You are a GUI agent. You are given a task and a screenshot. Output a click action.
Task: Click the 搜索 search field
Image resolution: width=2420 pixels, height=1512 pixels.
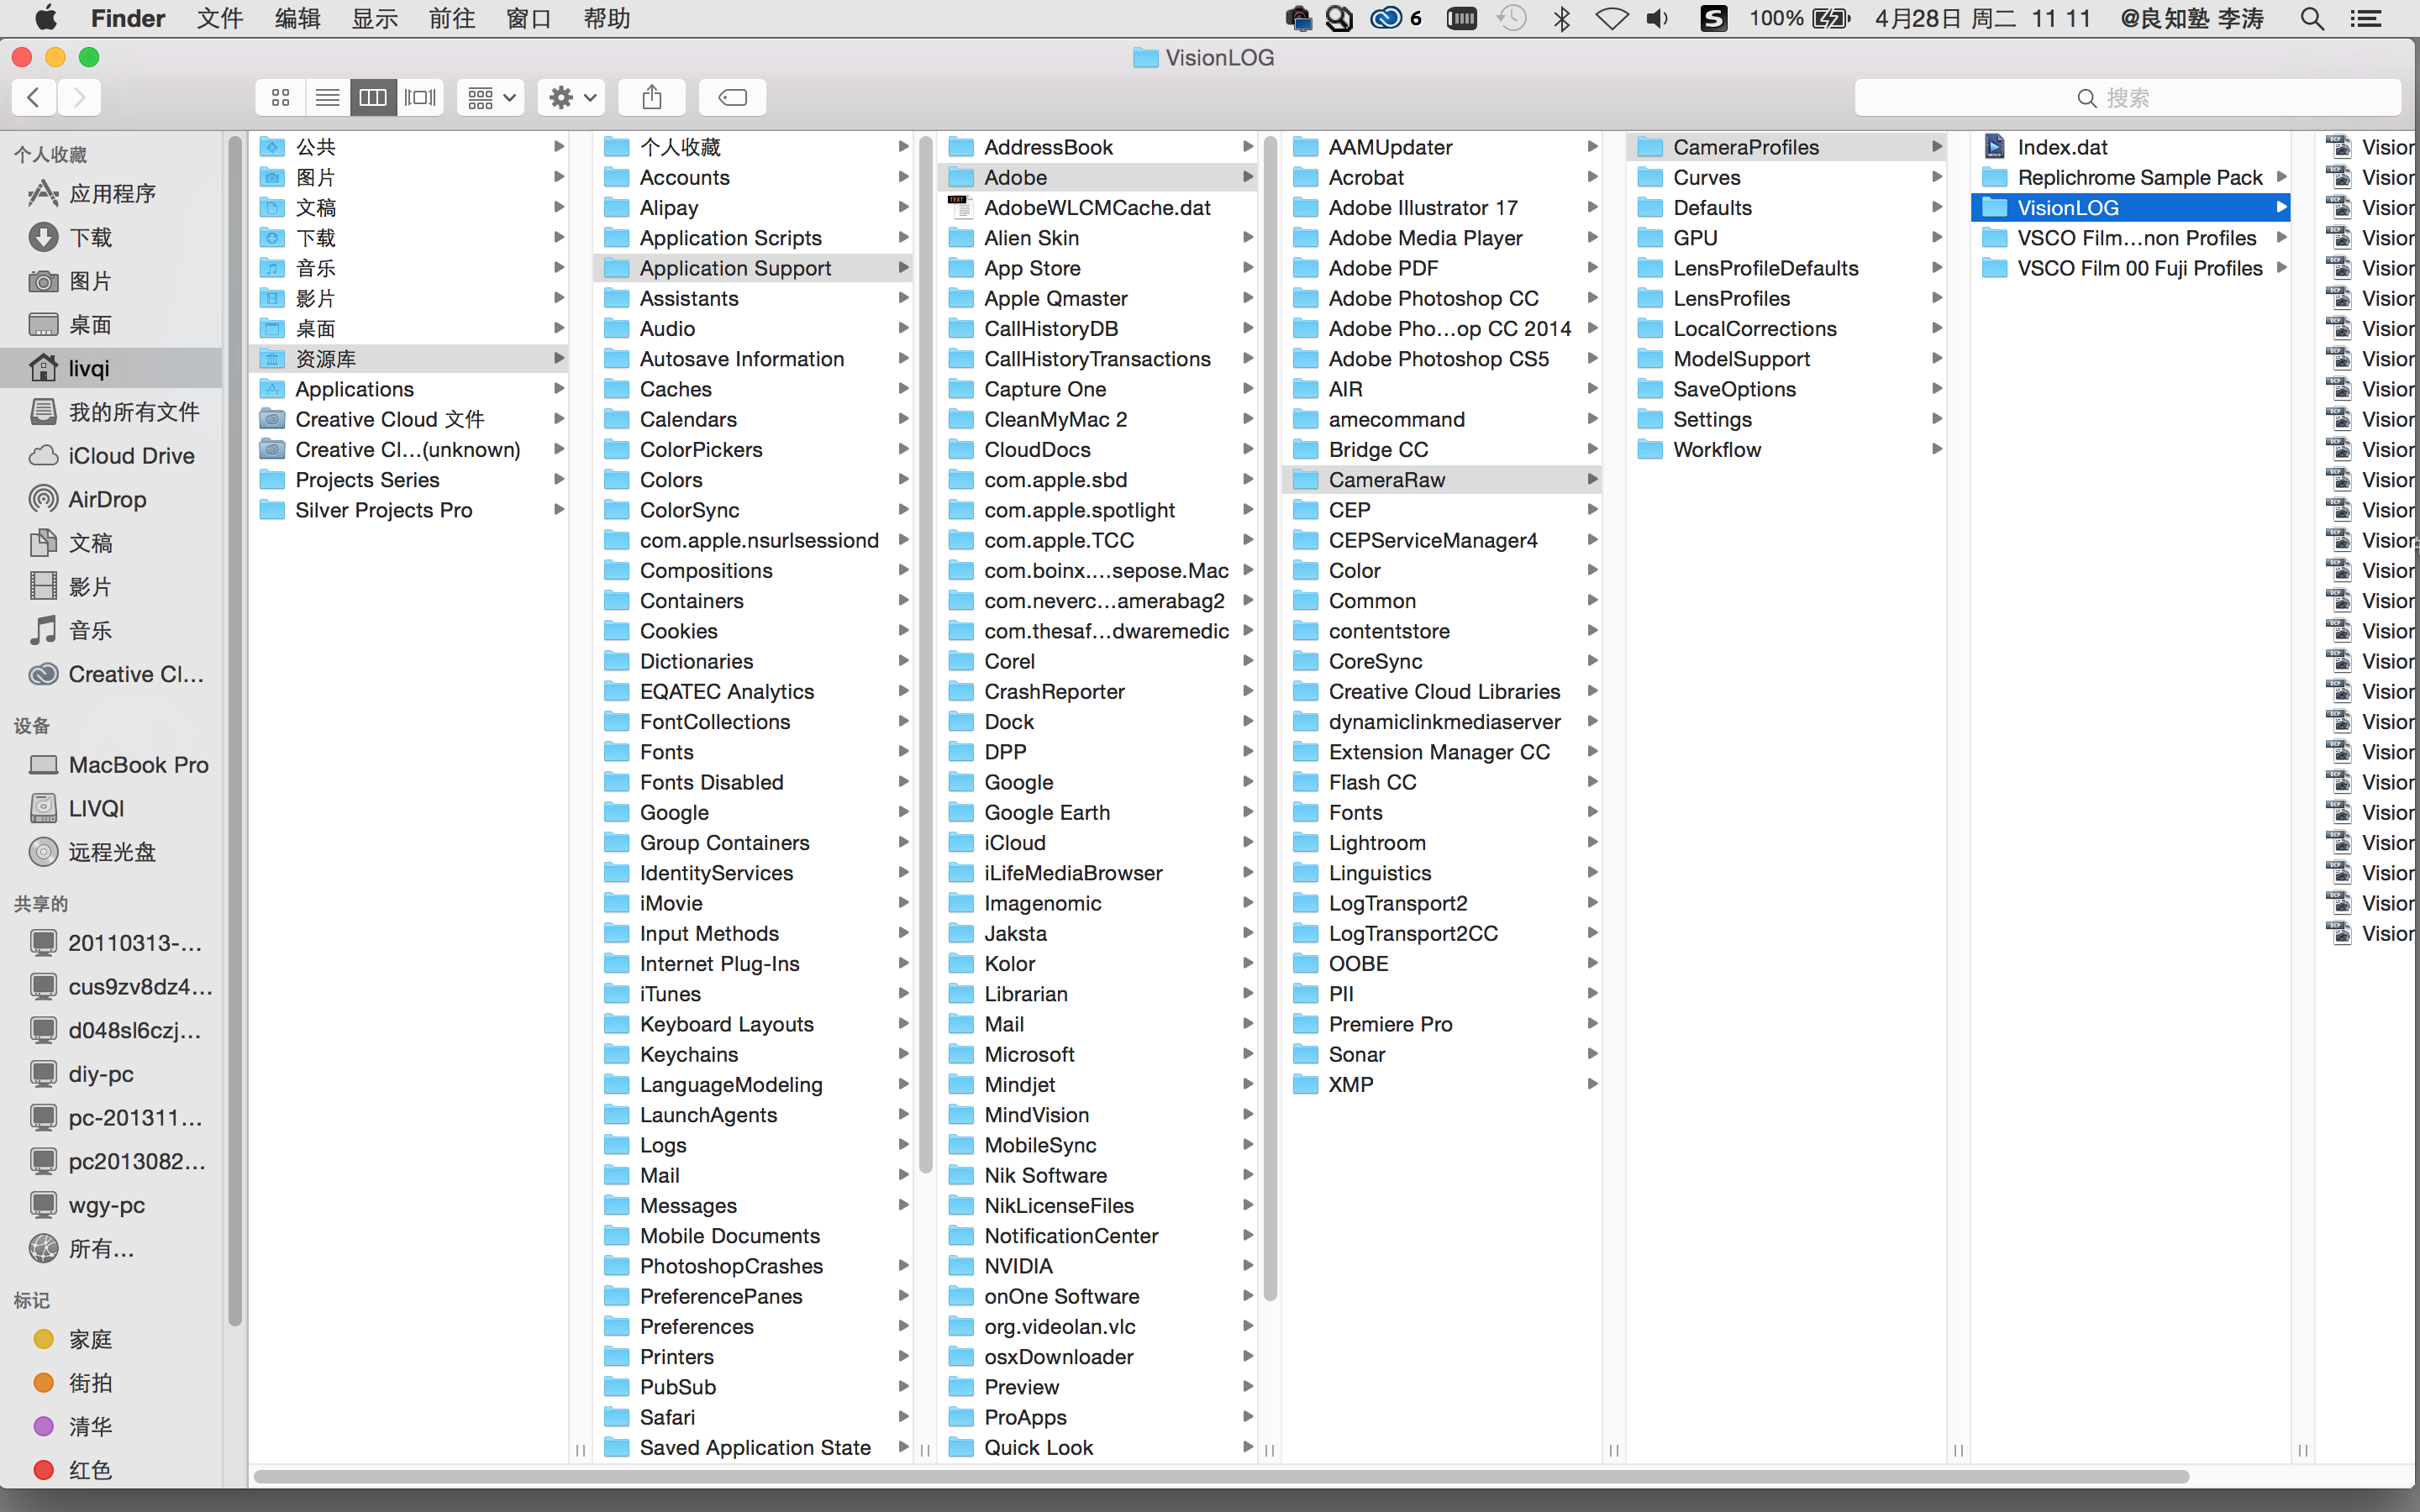2126,97
